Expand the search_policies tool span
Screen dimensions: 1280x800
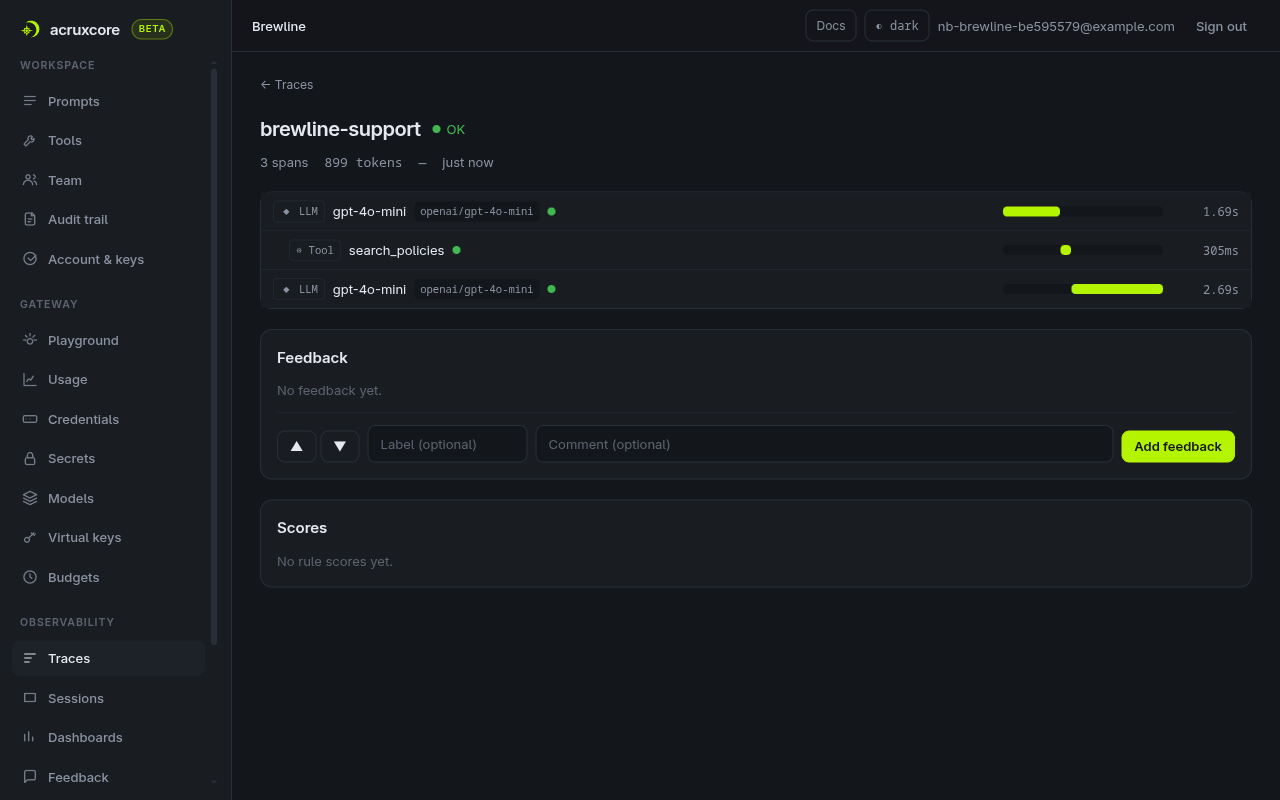756,250
